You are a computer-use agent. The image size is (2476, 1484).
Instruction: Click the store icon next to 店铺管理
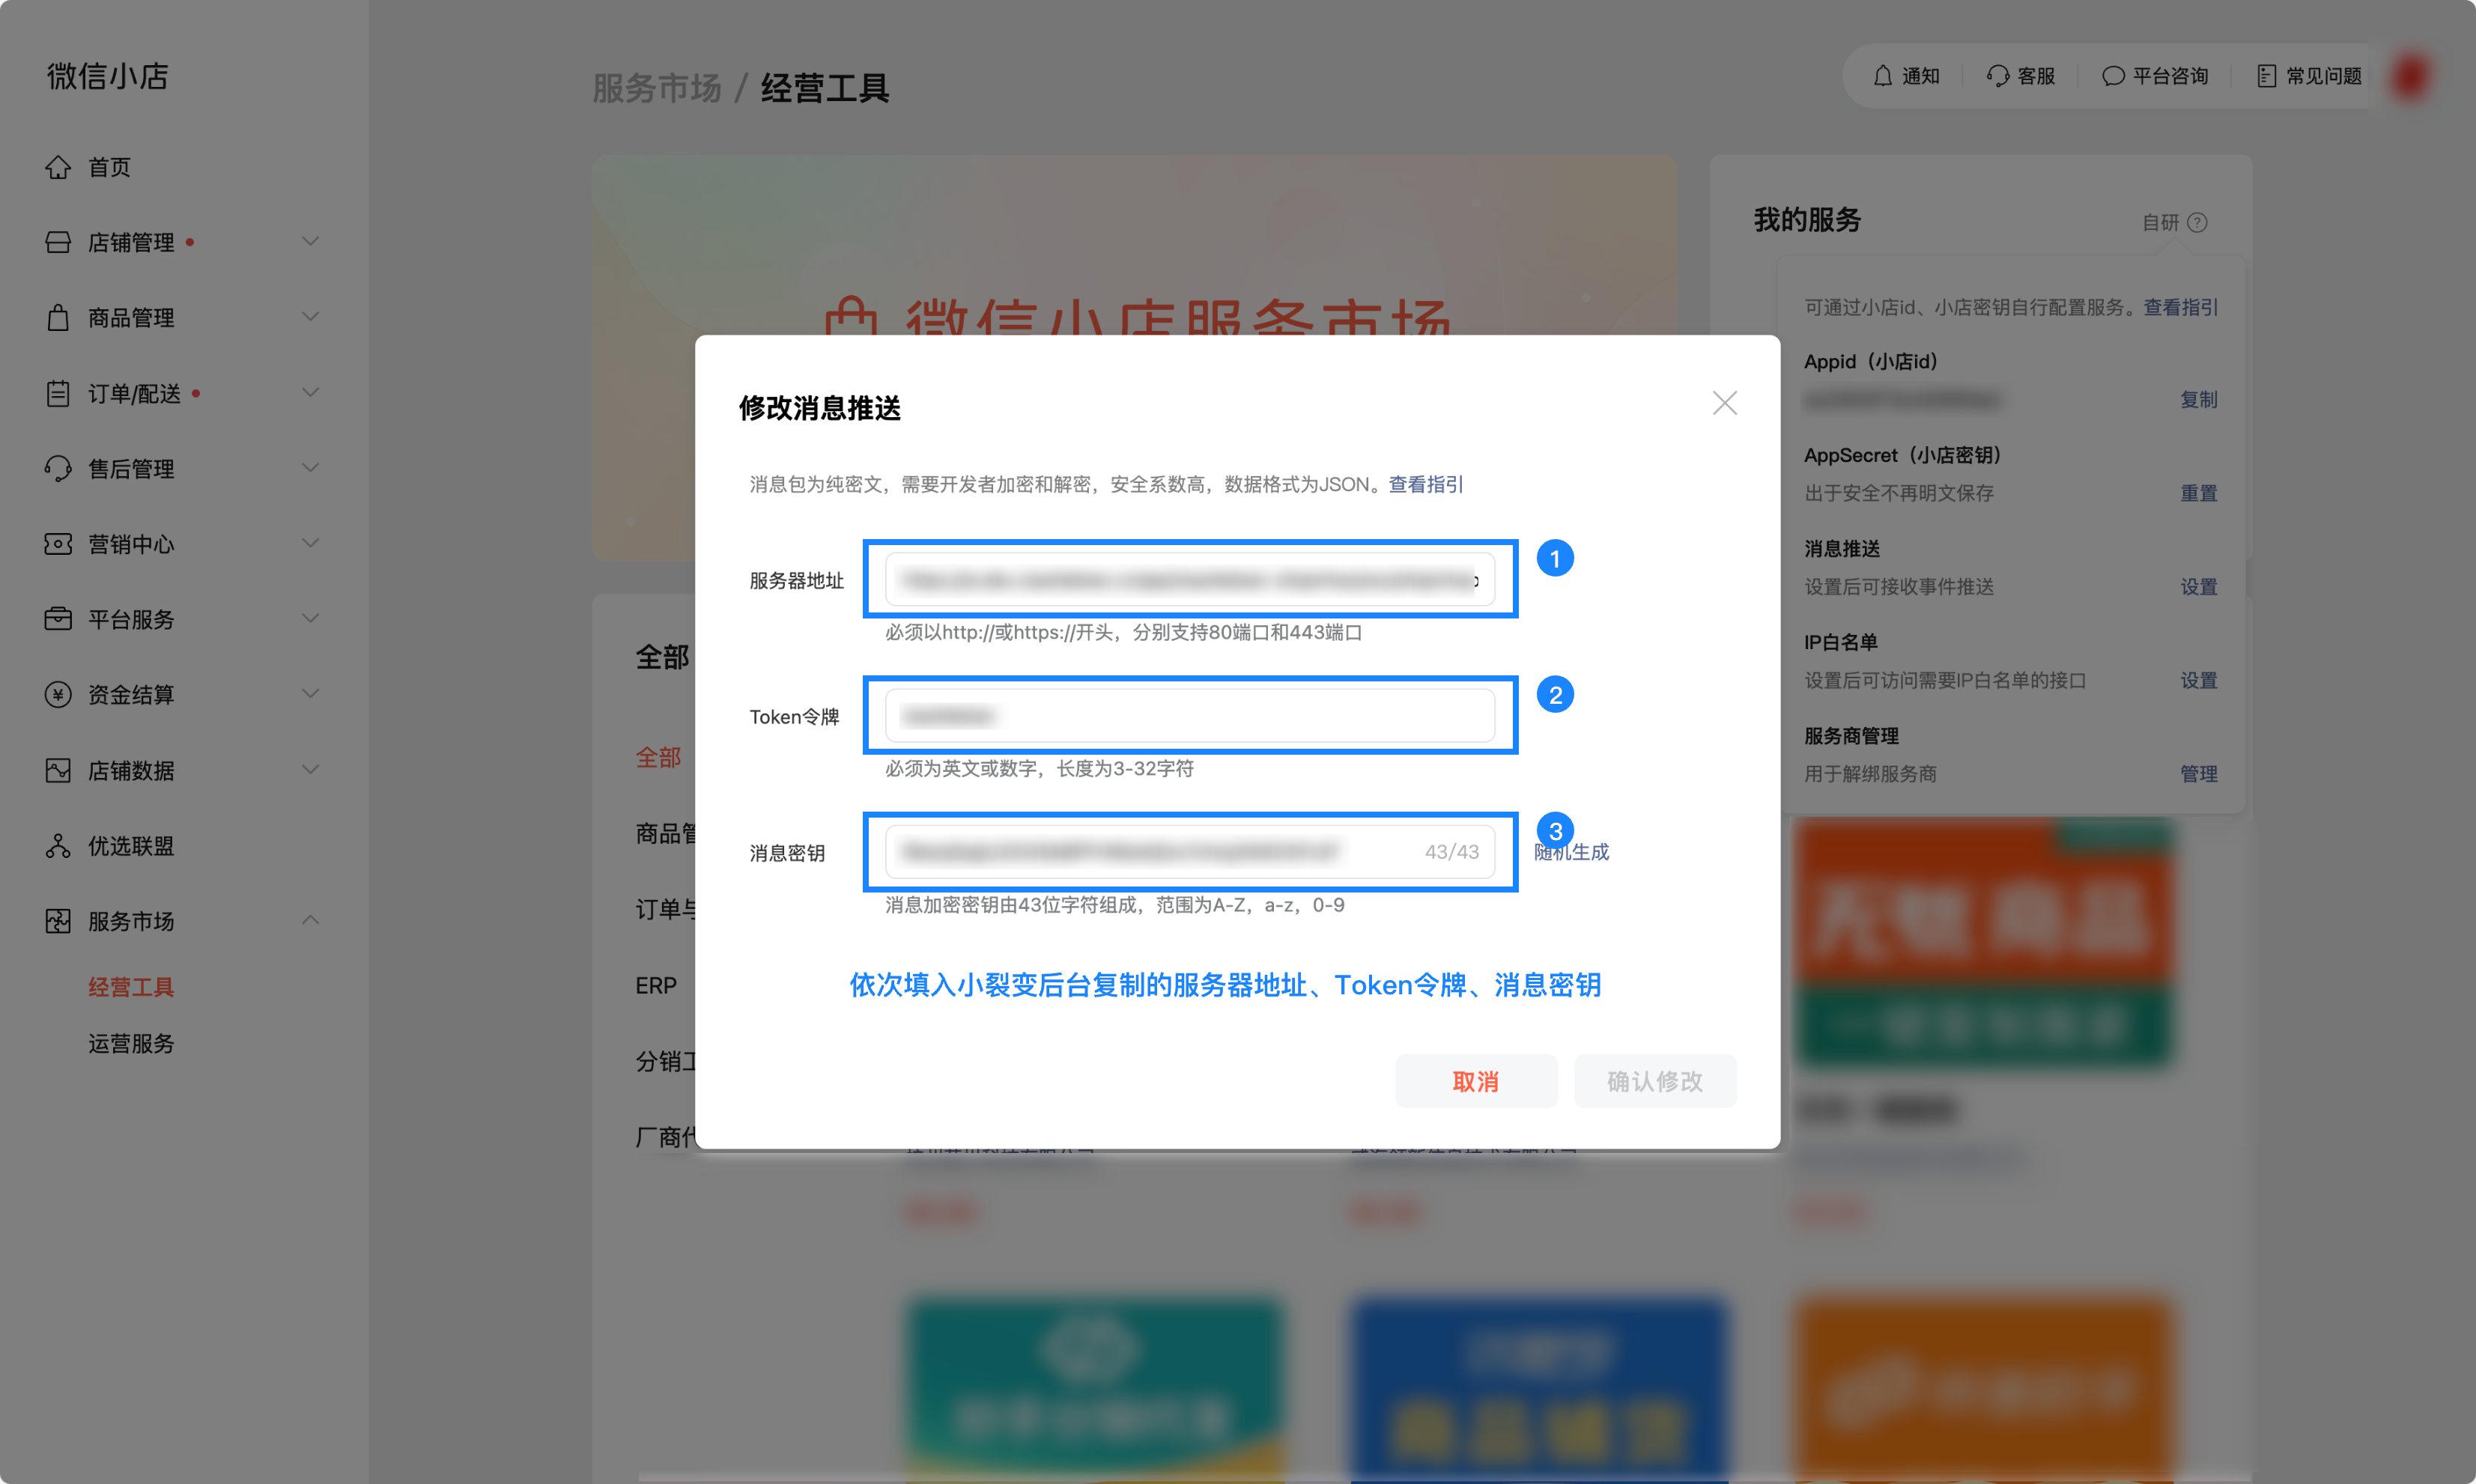point(58,242)
